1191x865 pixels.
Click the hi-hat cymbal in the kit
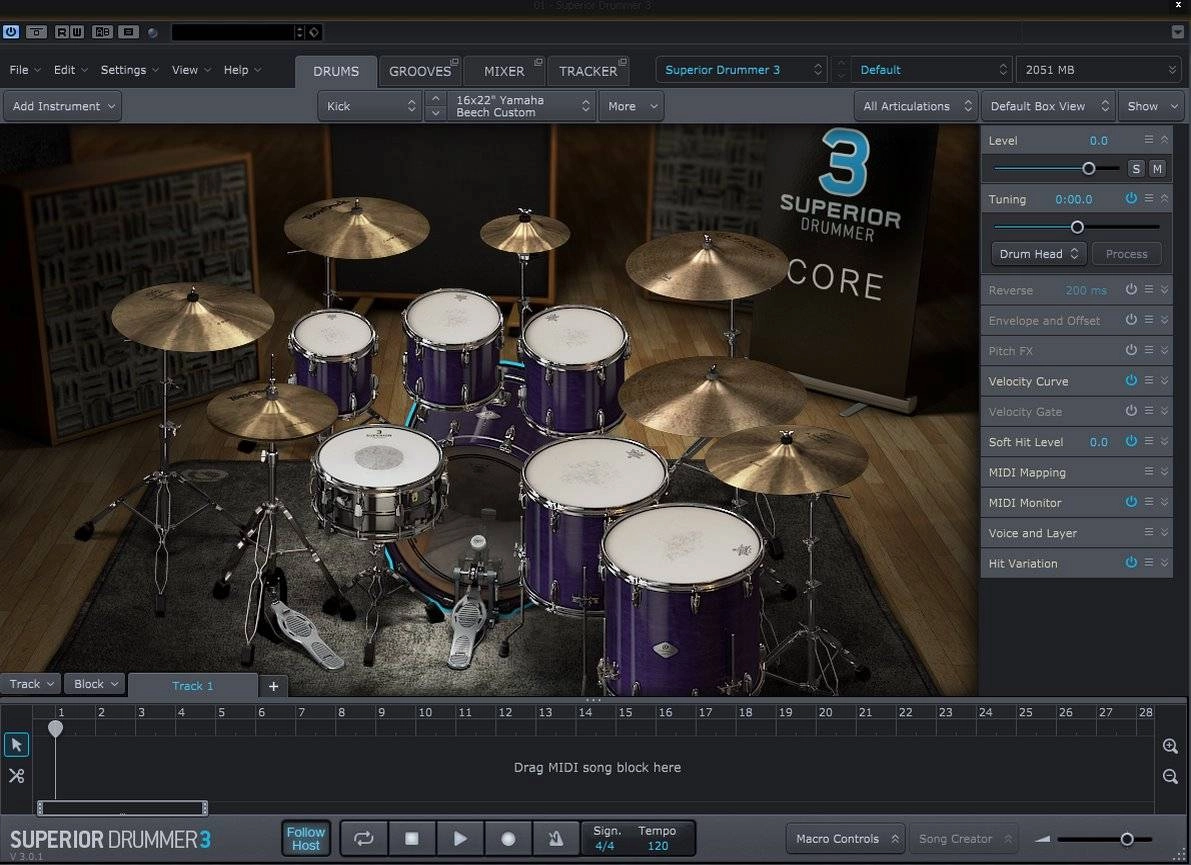click(x=271, y=410)
